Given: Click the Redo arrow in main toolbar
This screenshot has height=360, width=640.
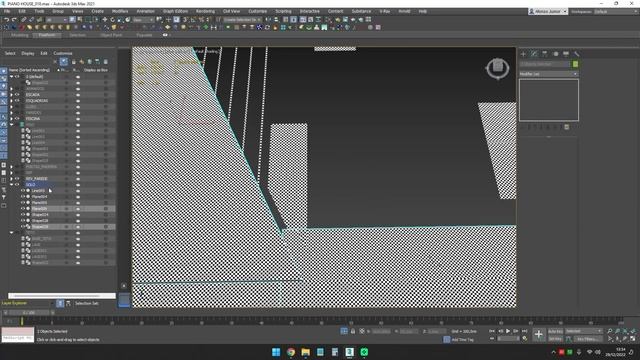Looking at the screenshot, I should 14,19.
